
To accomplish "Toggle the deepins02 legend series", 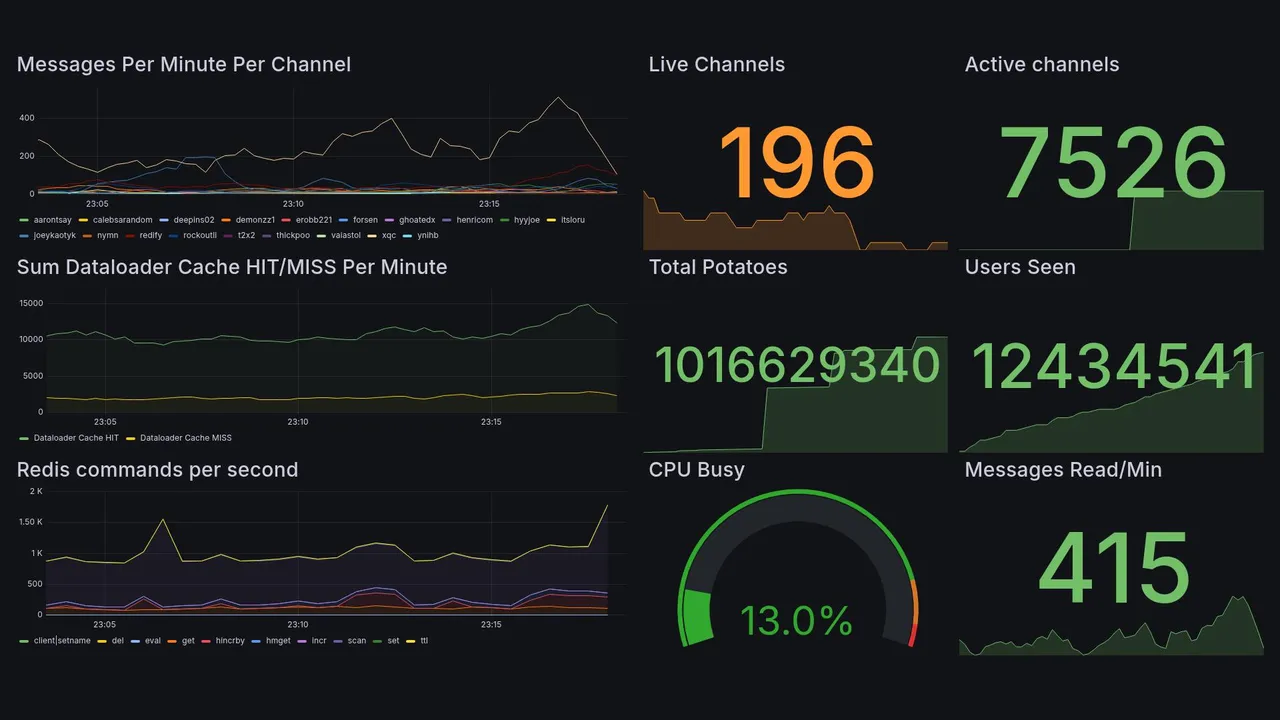I will [194, 220].
